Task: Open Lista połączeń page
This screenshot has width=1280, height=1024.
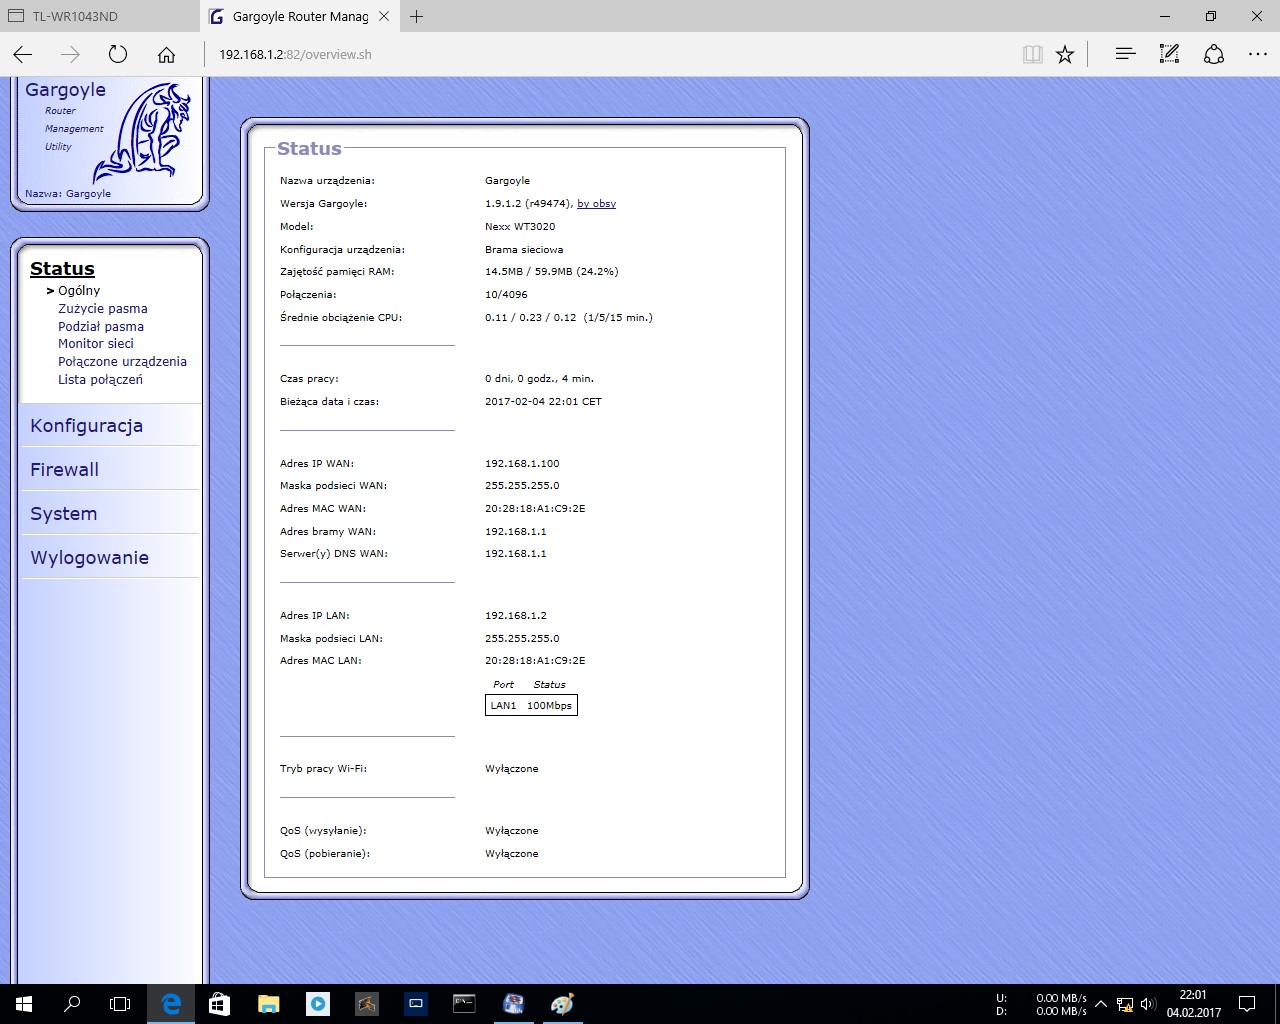Action: coord(100,379)
